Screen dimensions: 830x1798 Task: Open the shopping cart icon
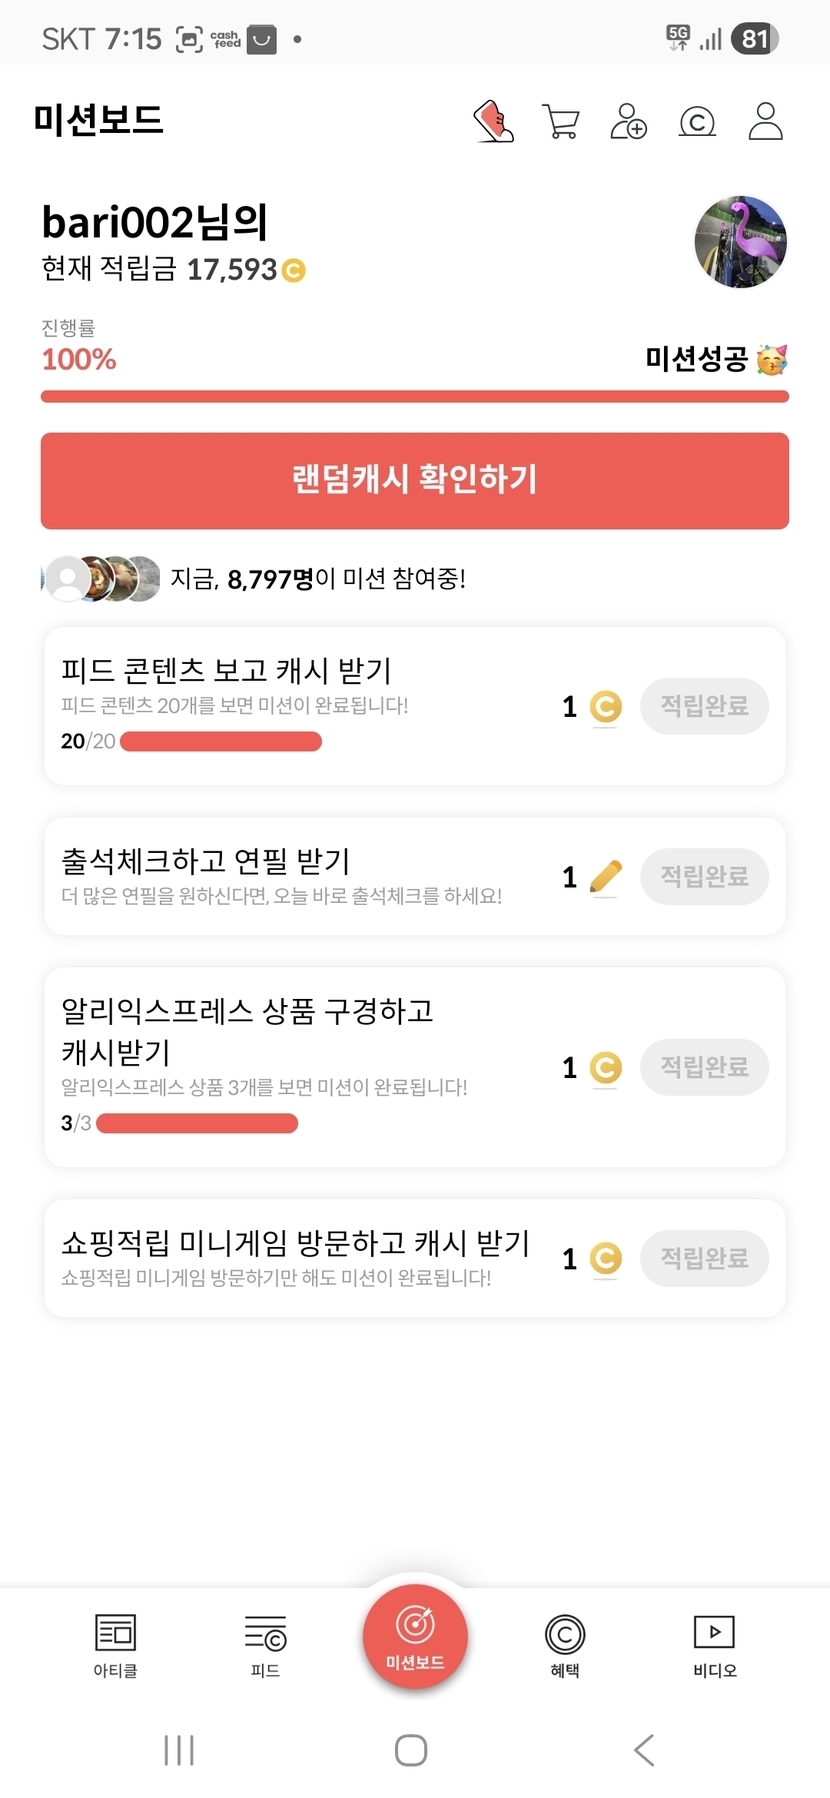point(560,122)
